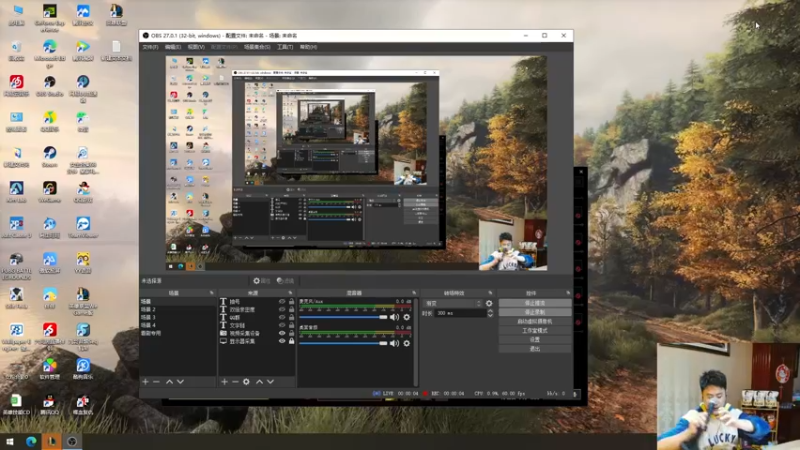Enable 工作室模式 studio mode
800x450 pixels.
coord(535,331)
